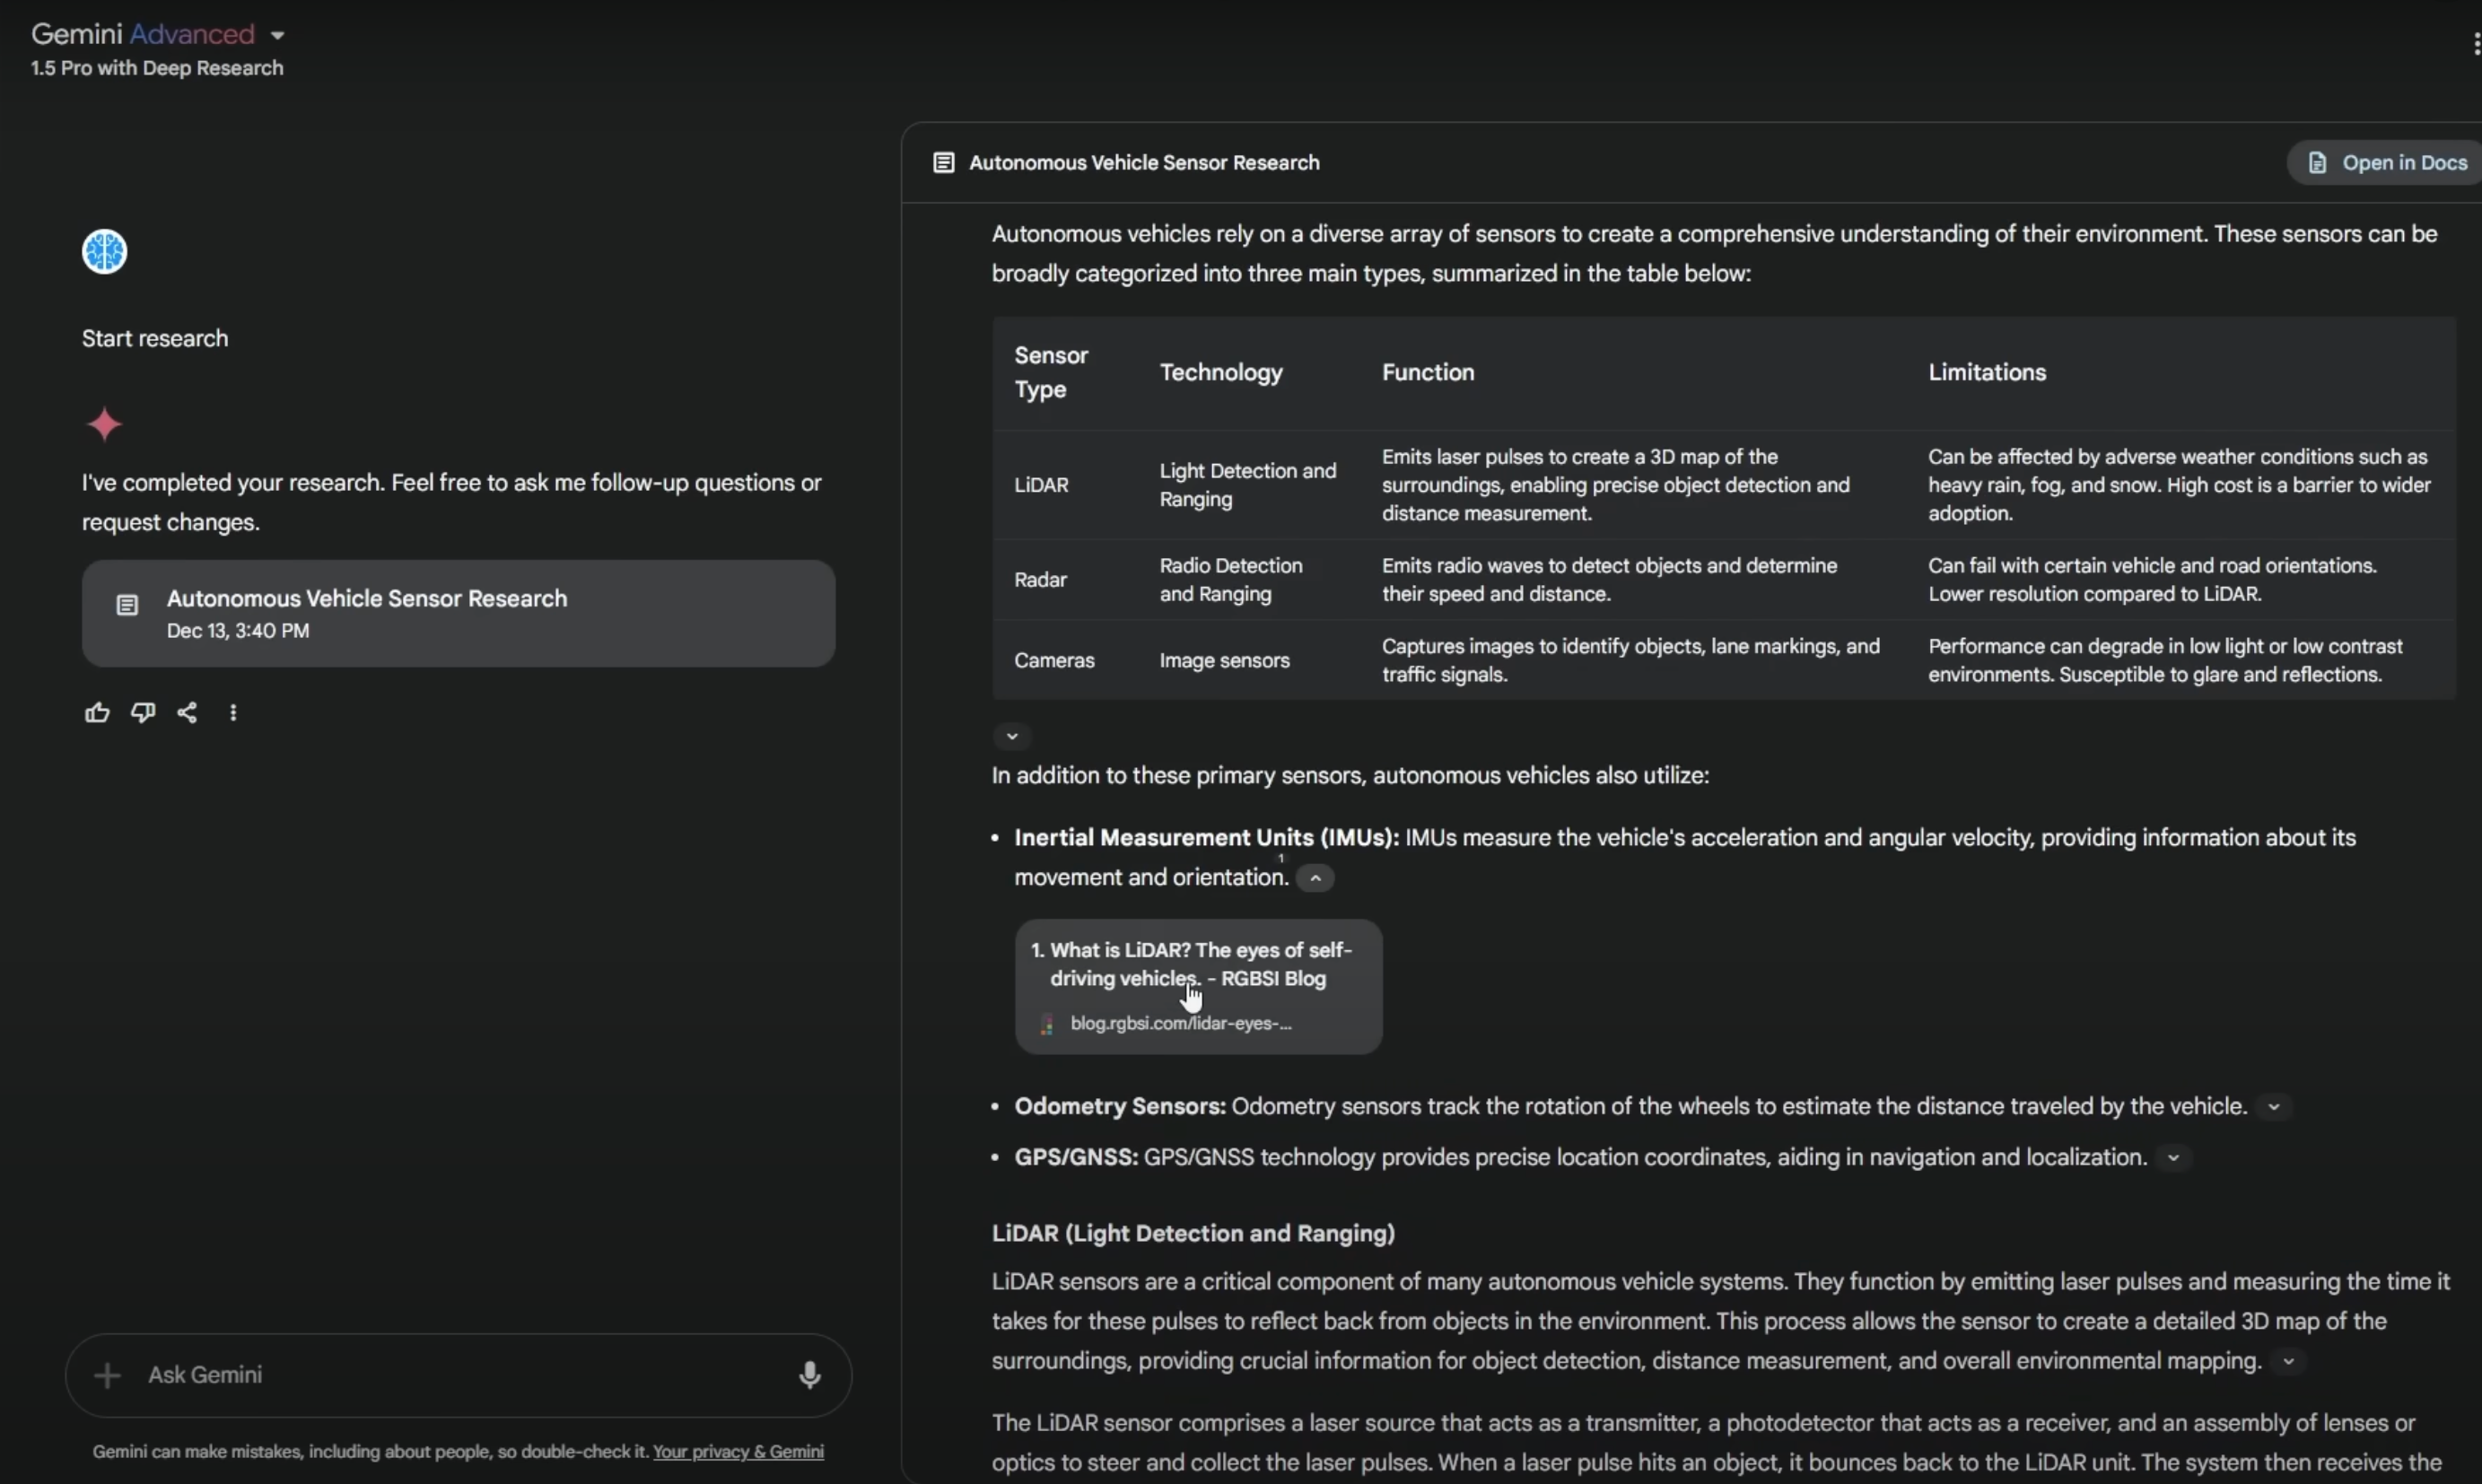The height and width of the screenshot is (1484, 2482).
Task: Click the plus attach icon in prompt bar
Action: (107, 1375)
